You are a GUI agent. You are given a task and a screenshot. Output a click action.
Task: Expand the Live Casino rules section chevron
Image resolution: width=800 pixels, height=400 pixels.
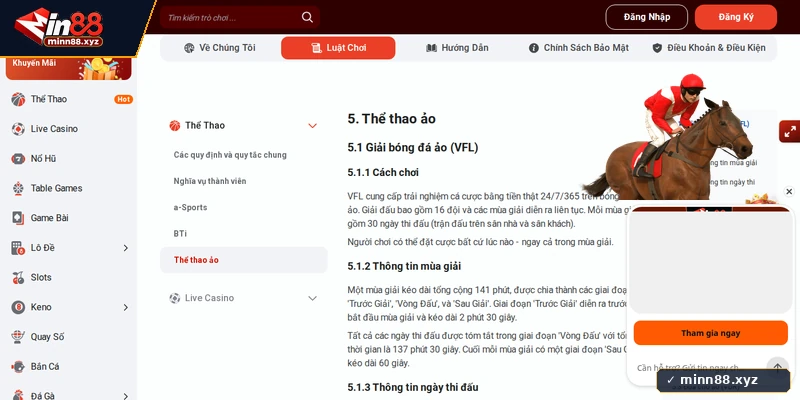tap(313, 298)
